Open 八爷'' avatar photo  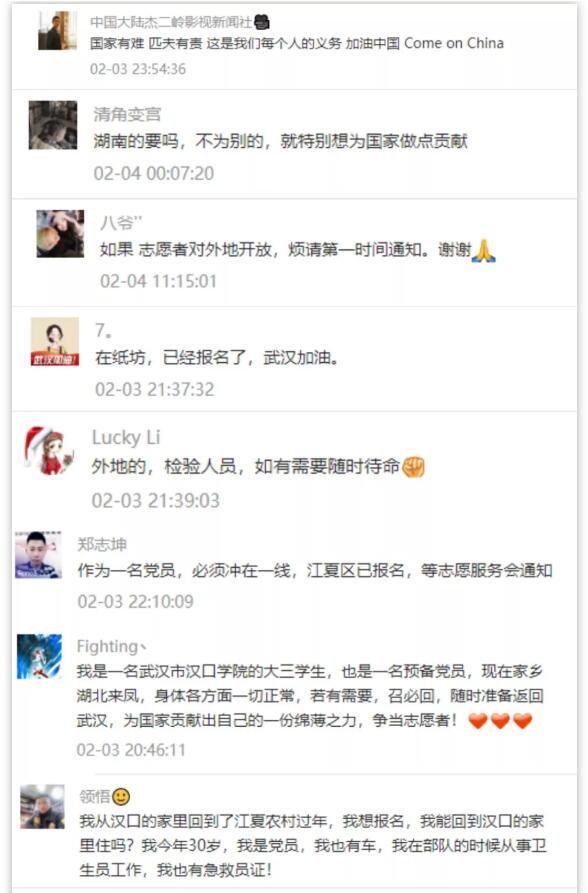click(60, 234)
